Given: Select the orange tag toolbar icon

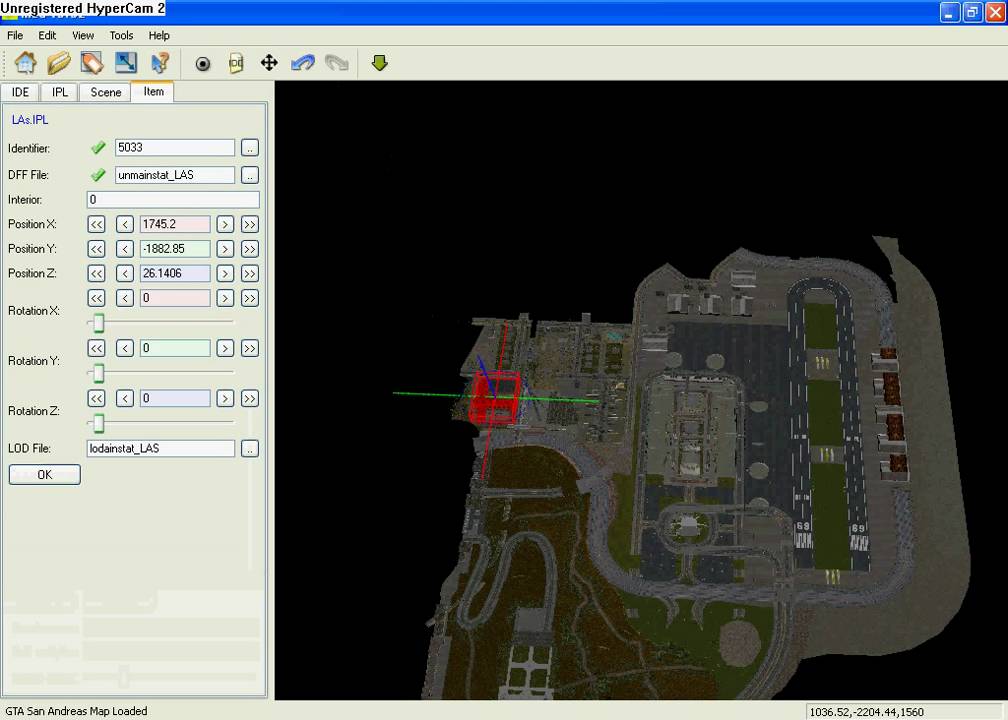Looking at the screenshot, I should click(92, 63).
